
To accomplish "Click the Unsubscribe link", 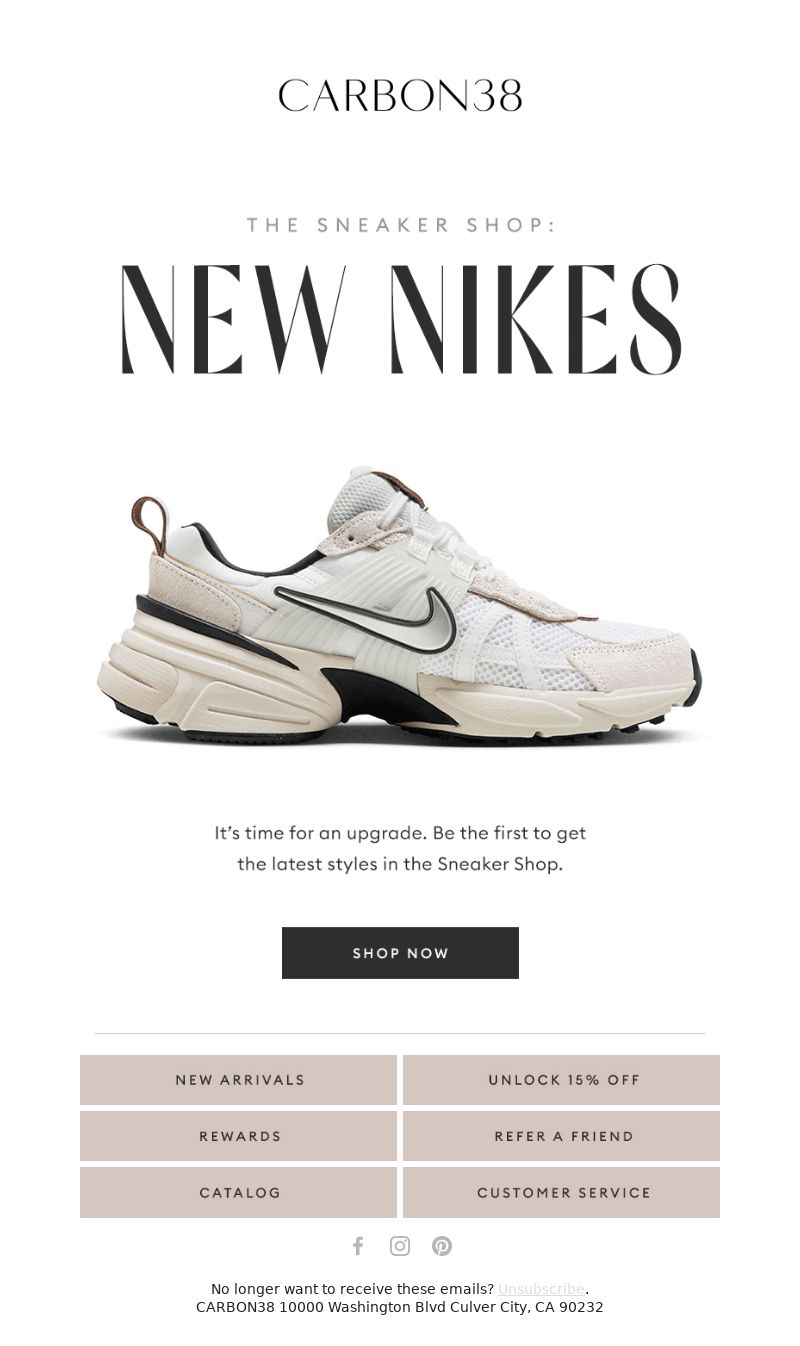I will click(x=541, y=1289).
